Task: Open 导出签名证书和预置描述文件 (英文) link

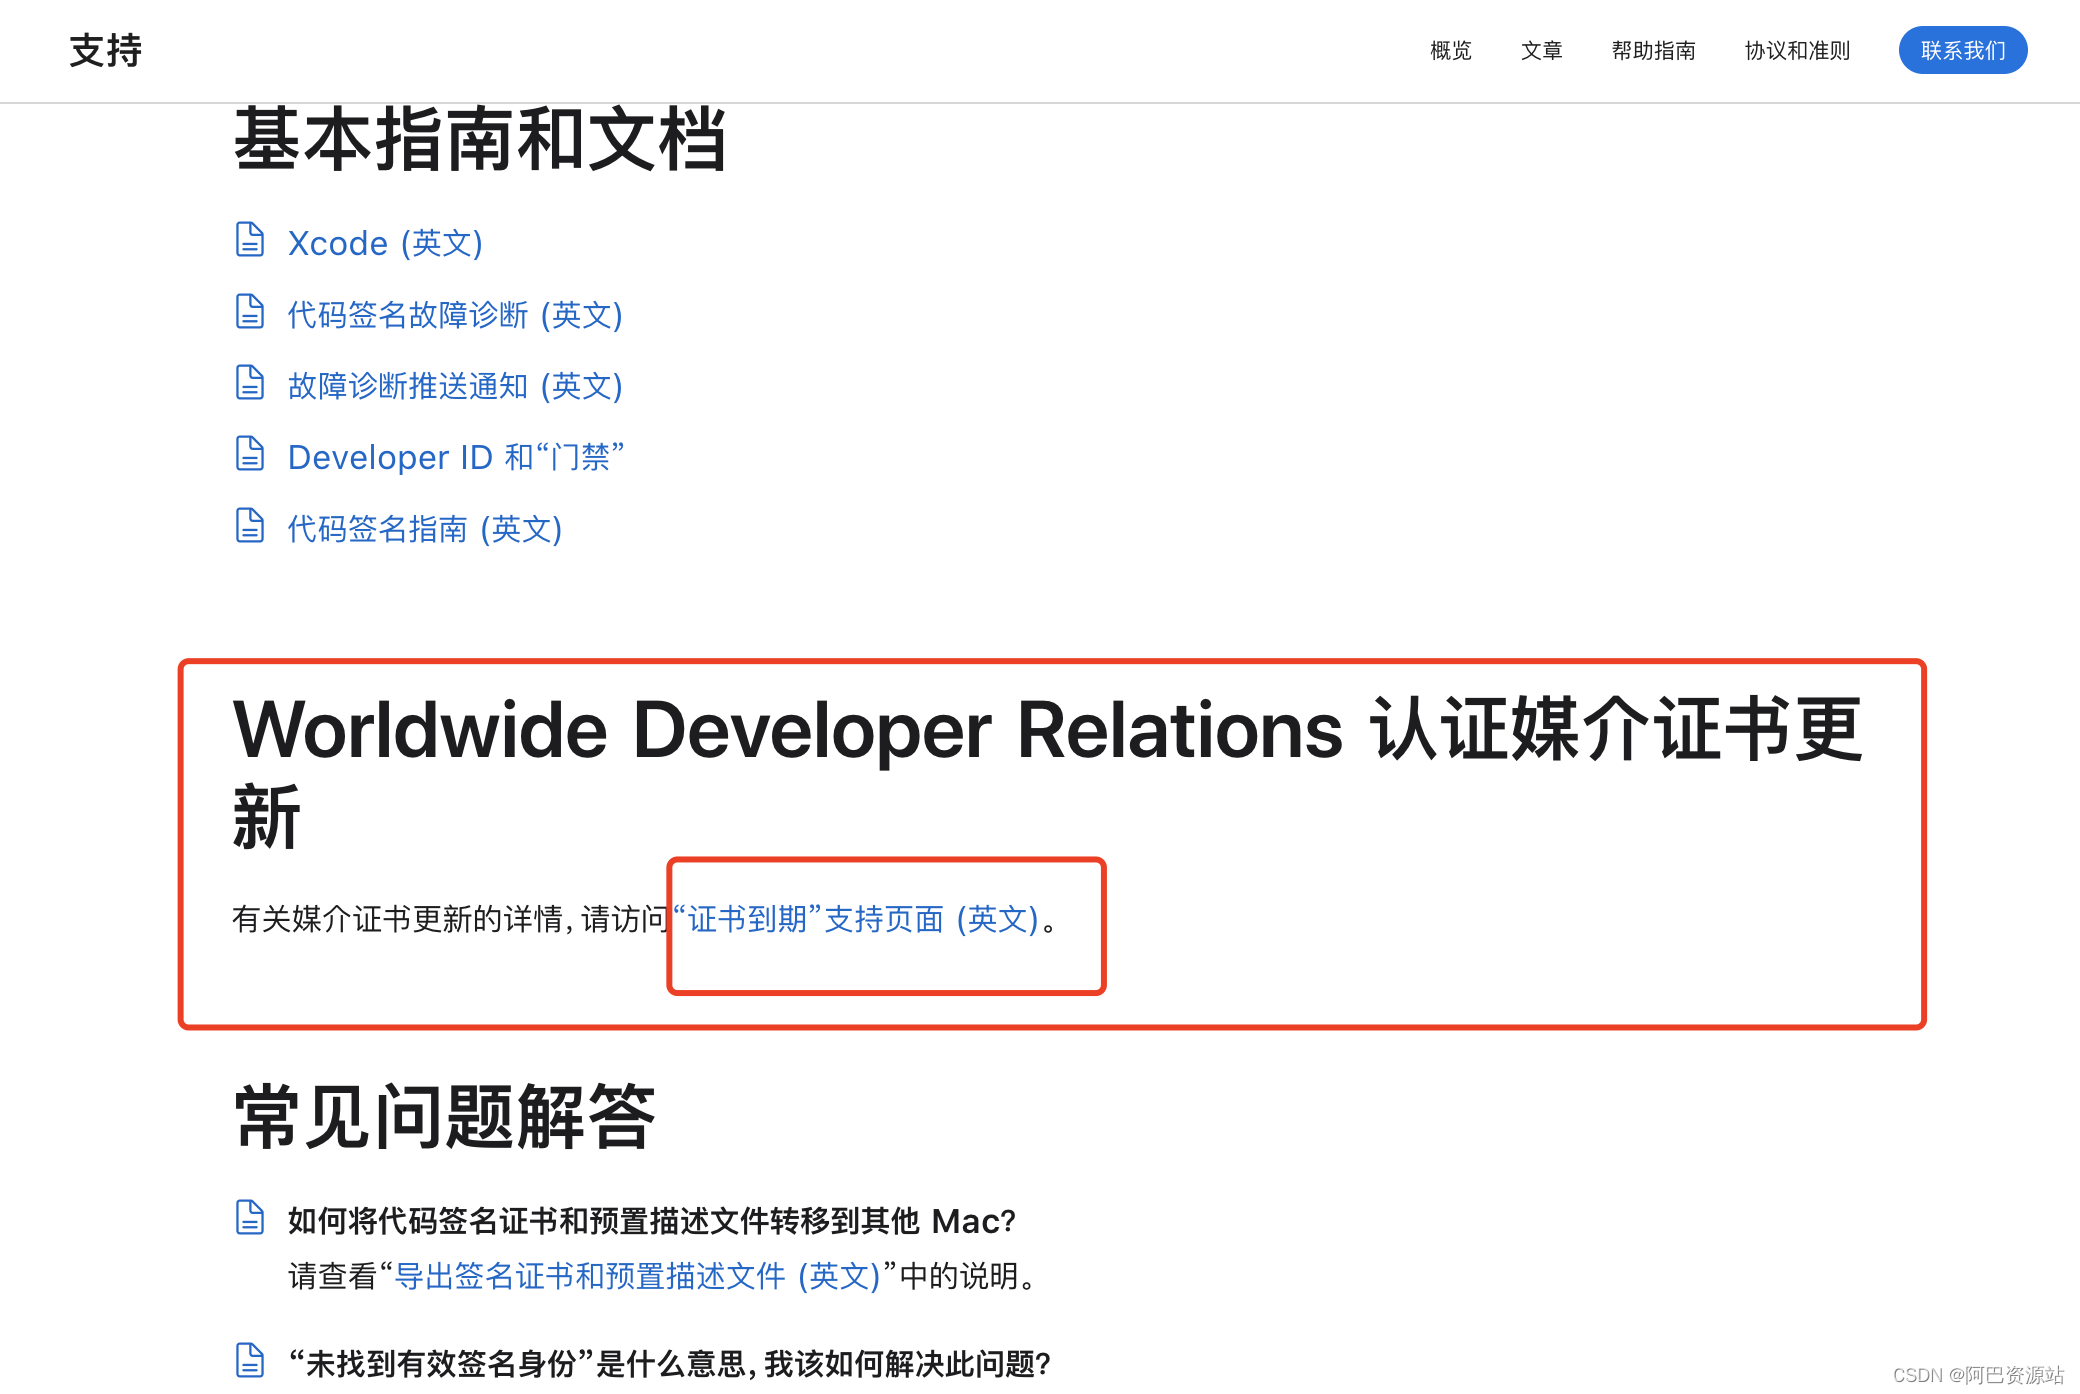Action: click(x=637, y=1276)
